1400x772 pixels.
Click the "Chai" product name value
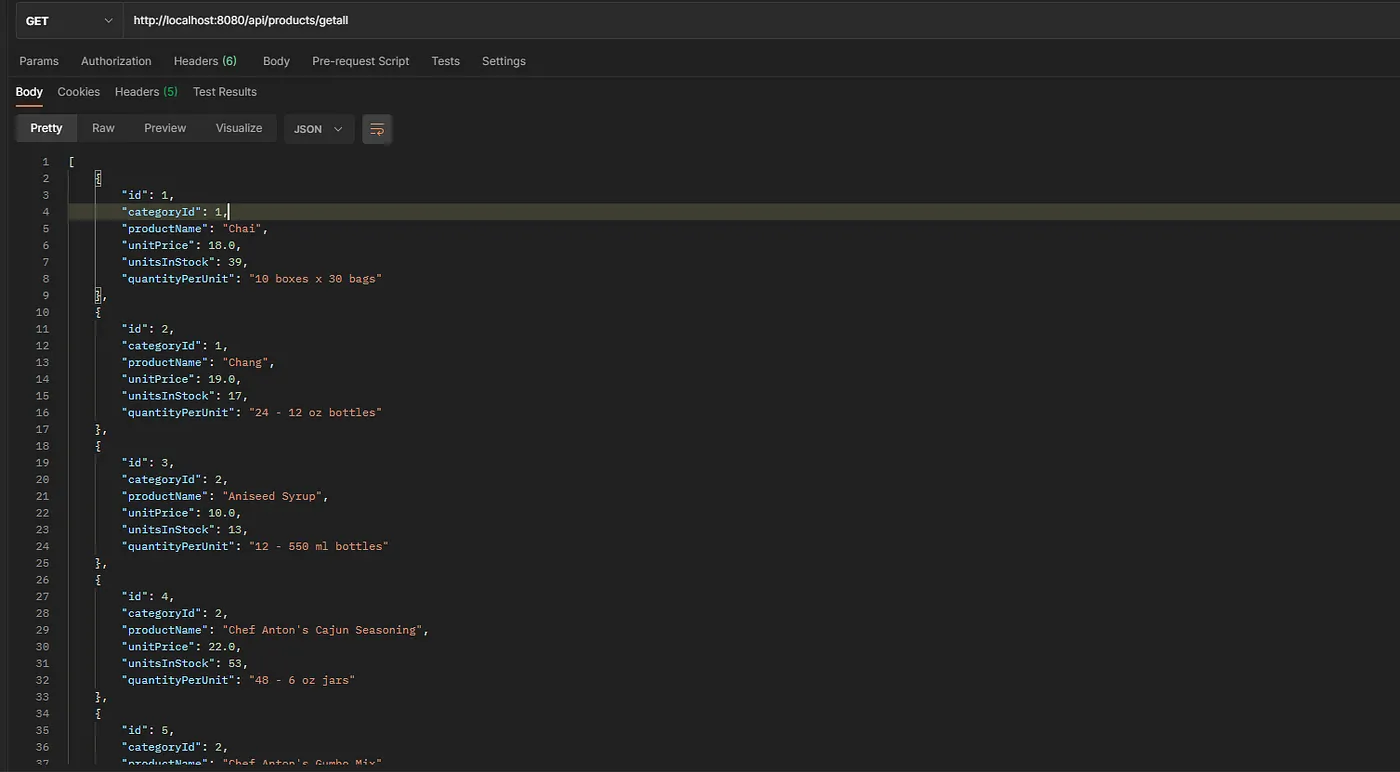click(x=242, y=229)
